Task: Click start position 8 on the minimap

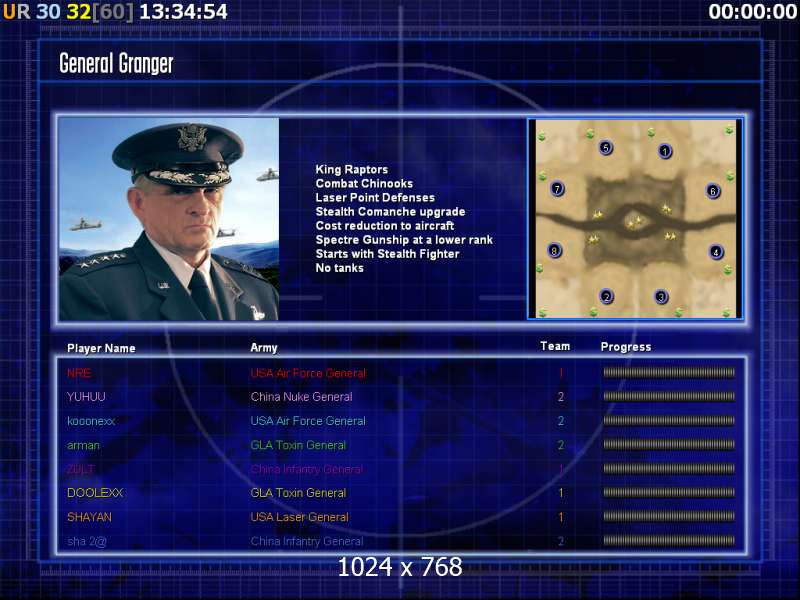Action: coord(554,250)
